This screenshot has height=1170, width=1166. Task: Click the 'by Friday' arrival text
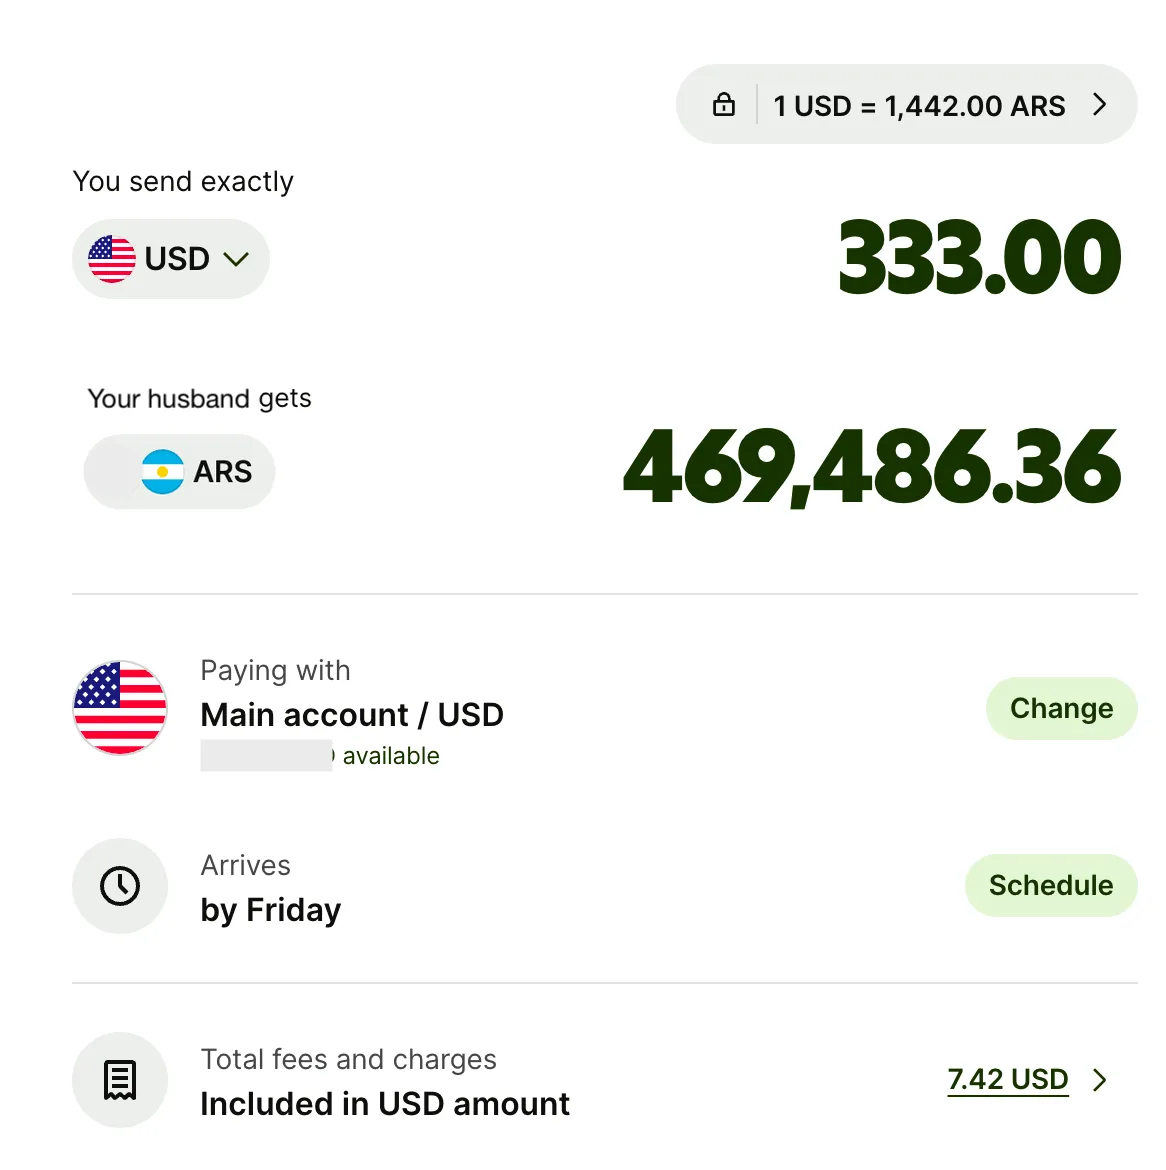point(271,910)
